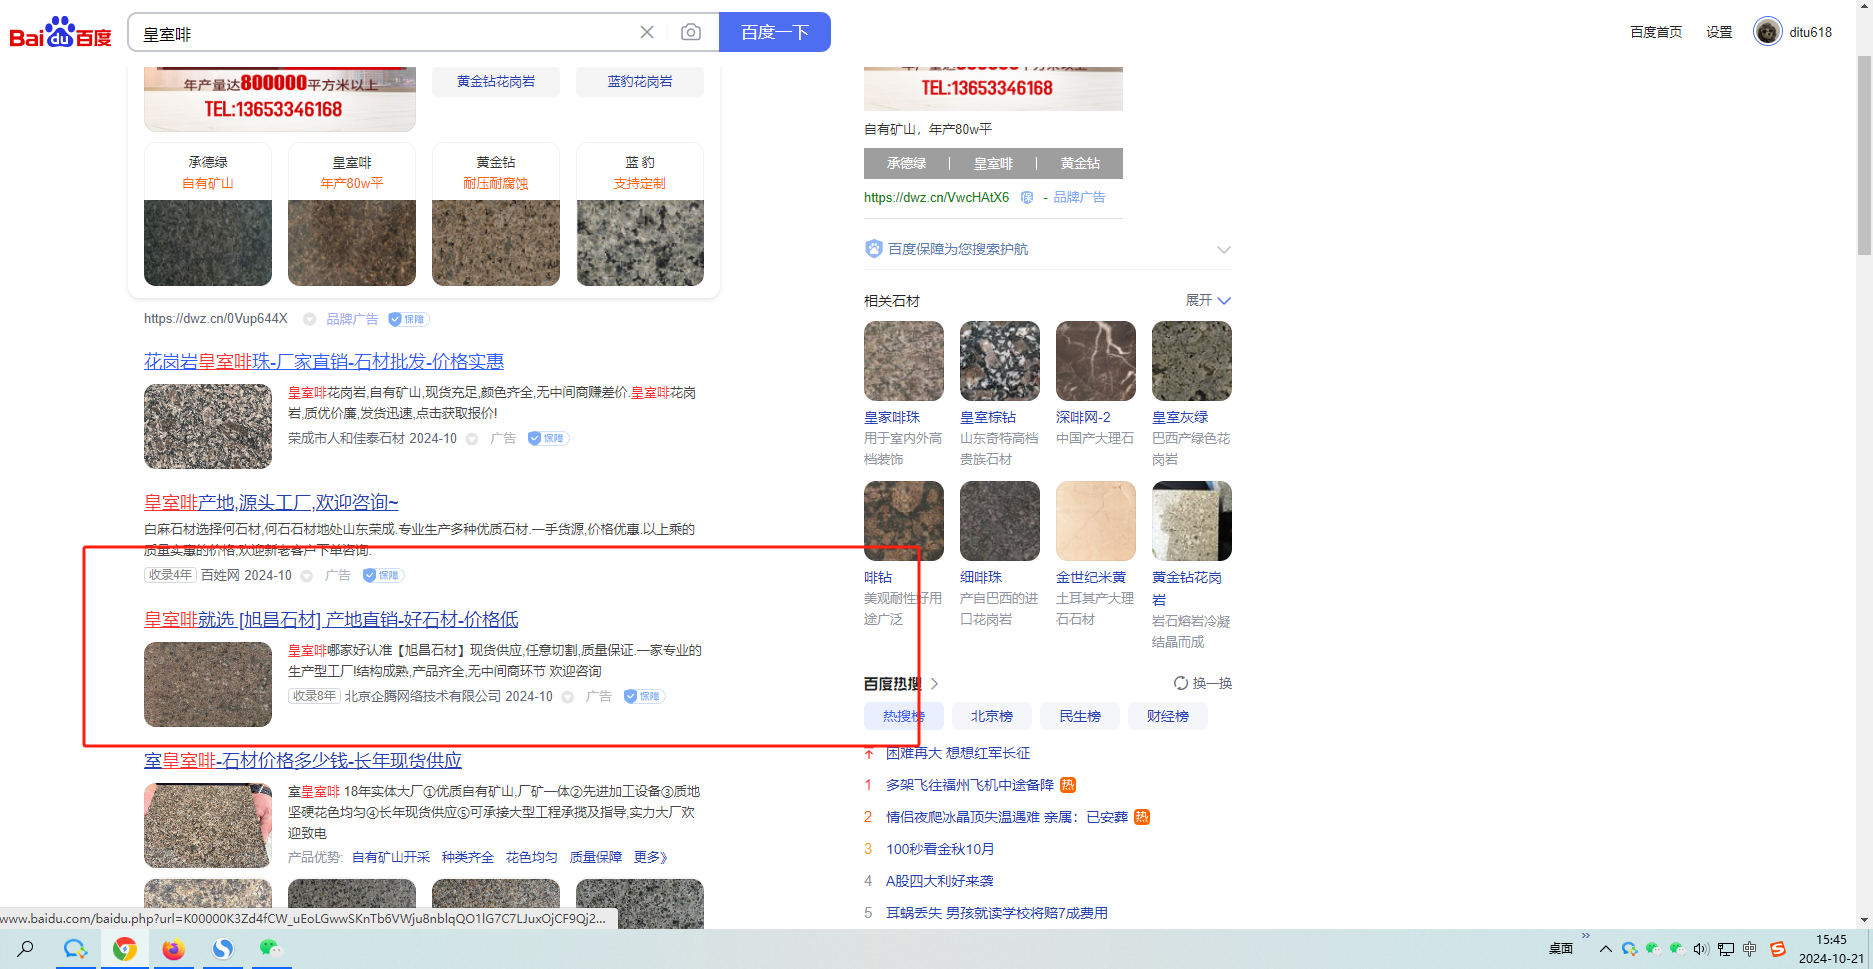Open the 承德绿 自有矿山 stone card
This screenshot has width=1873, height=969.
(x=208, y=214)
